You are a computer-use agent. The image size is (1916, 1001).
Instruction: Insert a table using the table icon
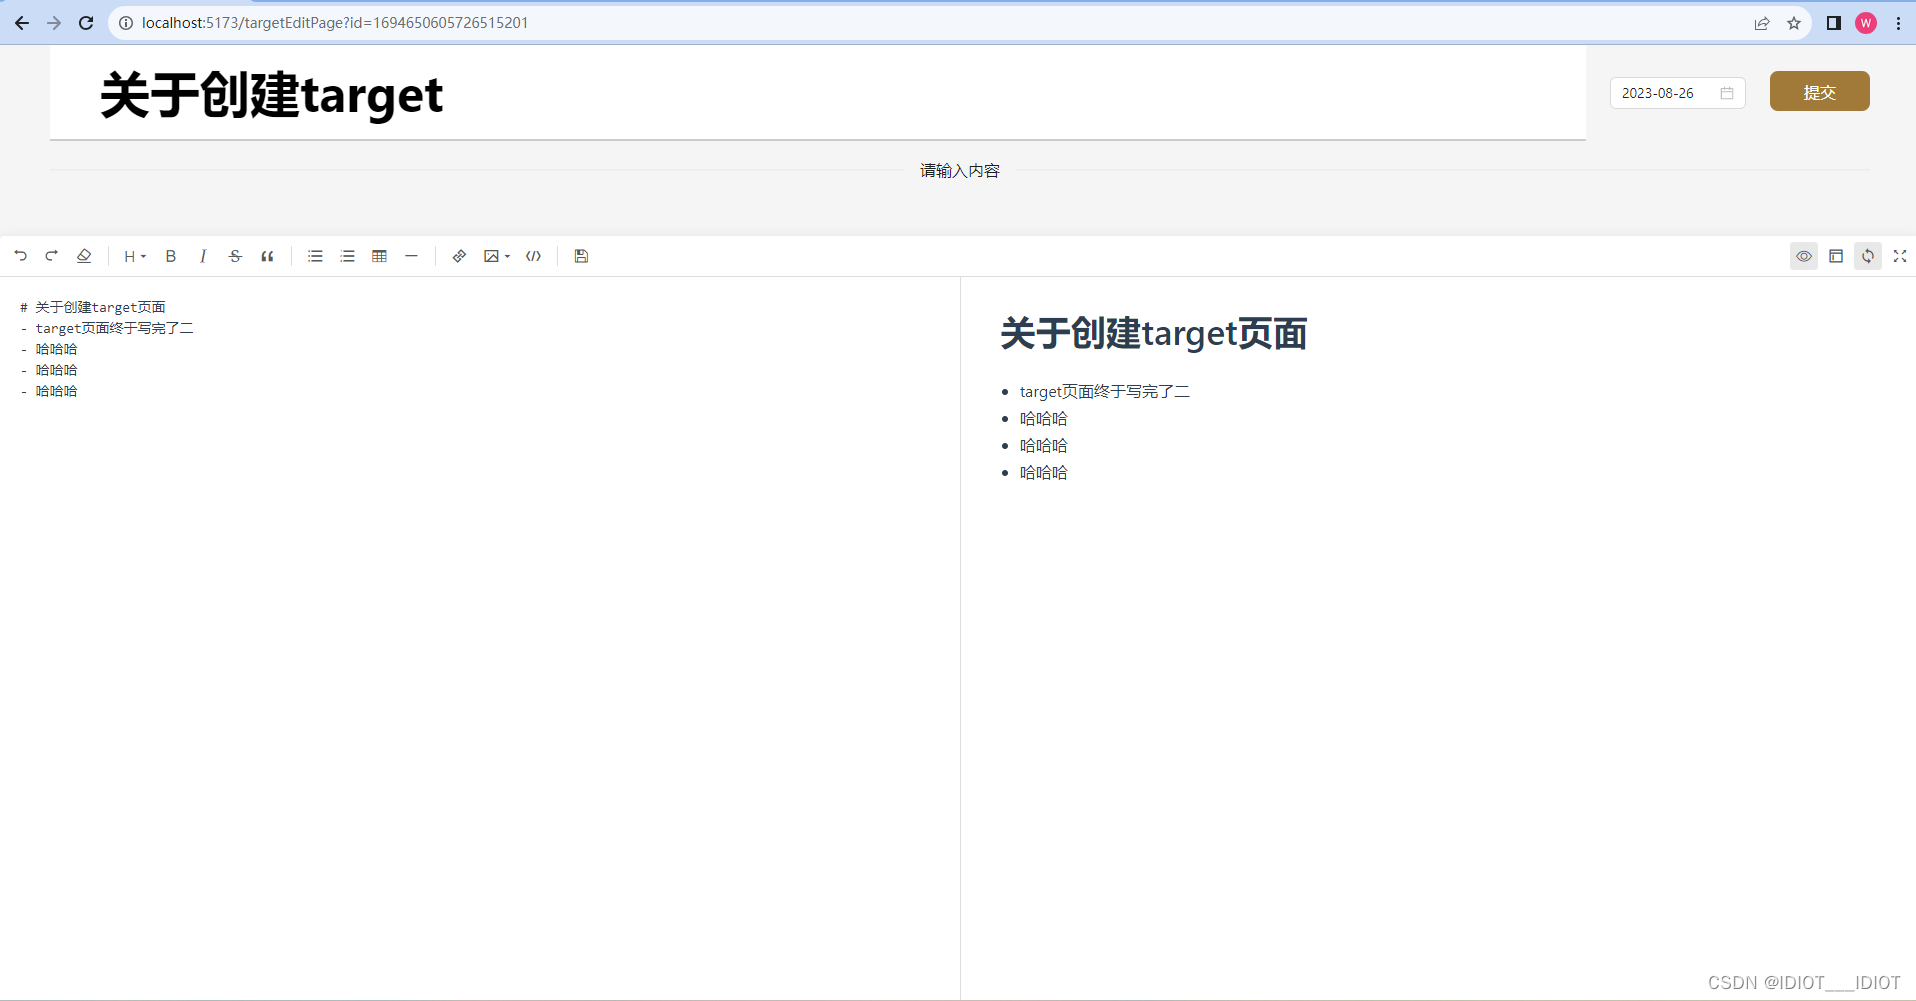pyautogui.click(x=379, y=256)
